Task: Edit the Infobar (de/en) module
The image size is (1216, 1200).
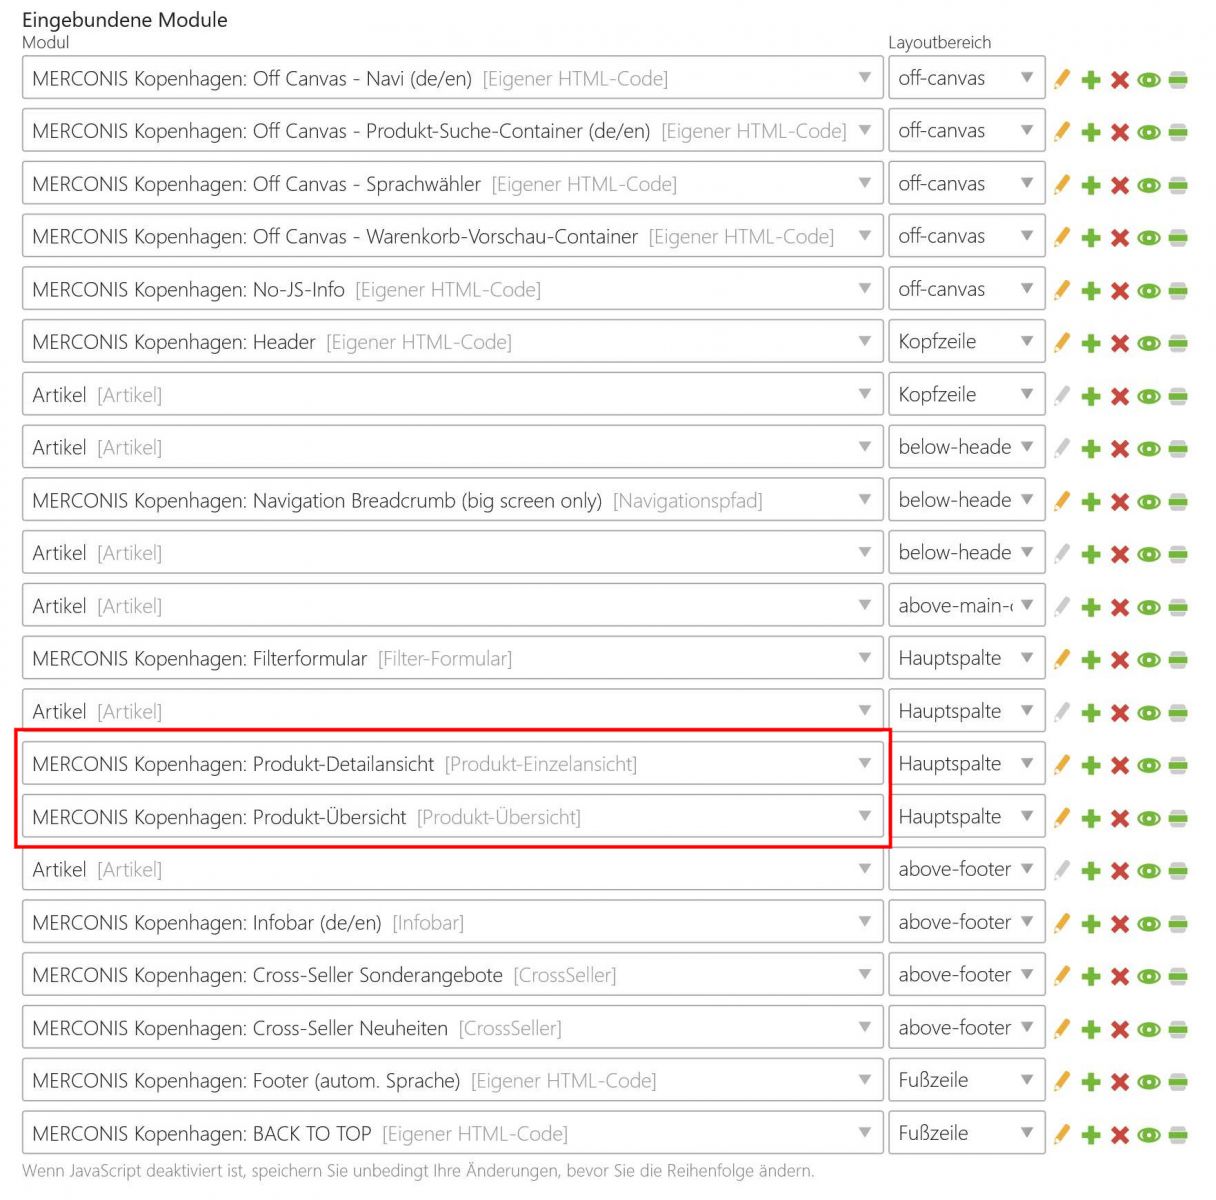Action: pyautogui.click(x=1062, y=923)
